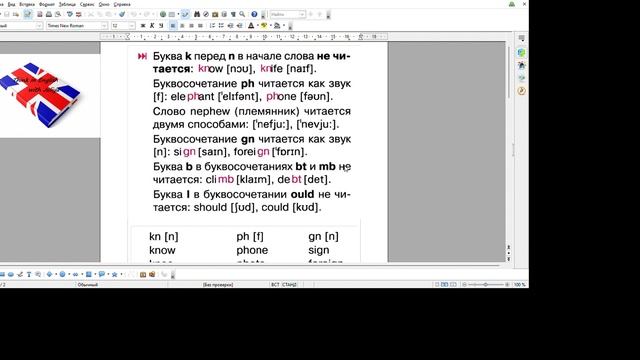
Task: Toggle Justified paragraph alignment
Action: click(200, 26)
